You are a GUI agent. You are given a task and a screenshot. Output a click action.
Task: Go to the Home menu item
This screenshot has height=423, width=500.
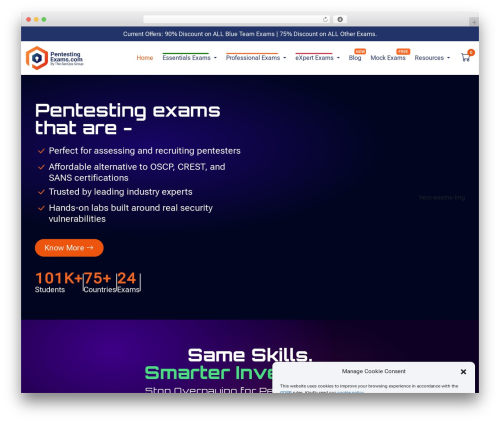pyautogui.click(x=145, y=58)
